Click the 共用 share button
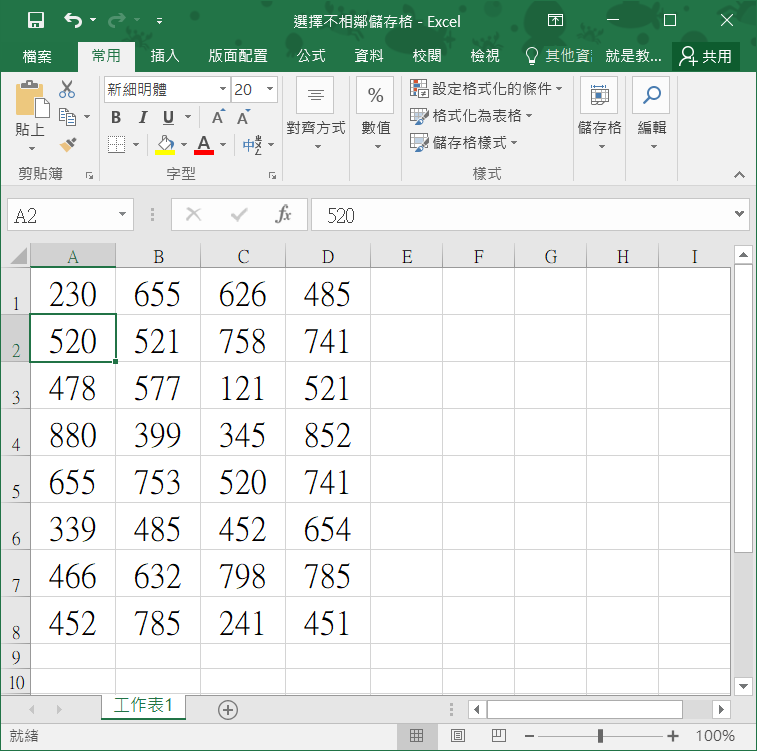 706,56
